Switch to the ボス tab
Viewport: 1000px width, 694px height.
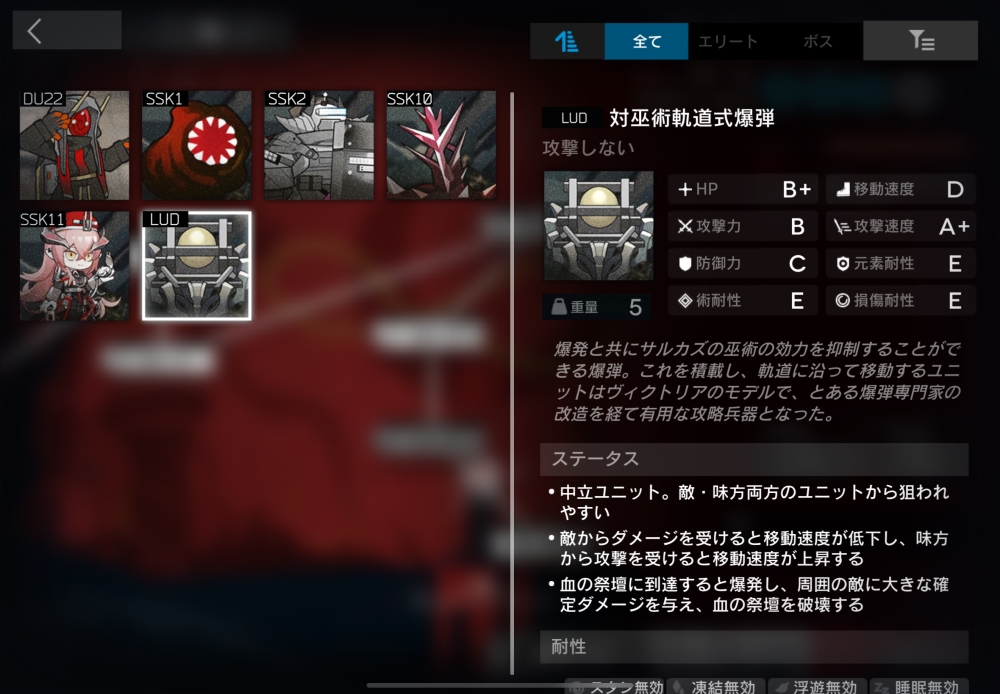tap(818, 41)
